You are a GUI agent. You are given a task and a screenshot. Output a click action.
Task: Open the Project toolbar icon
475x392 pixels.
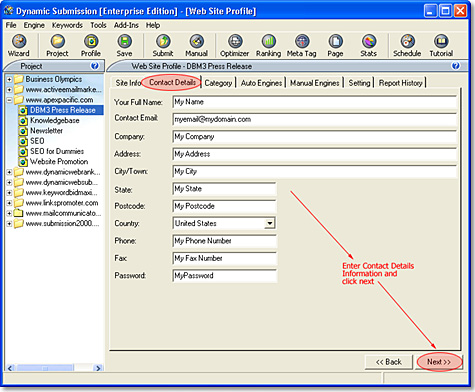tap(57, 45)
